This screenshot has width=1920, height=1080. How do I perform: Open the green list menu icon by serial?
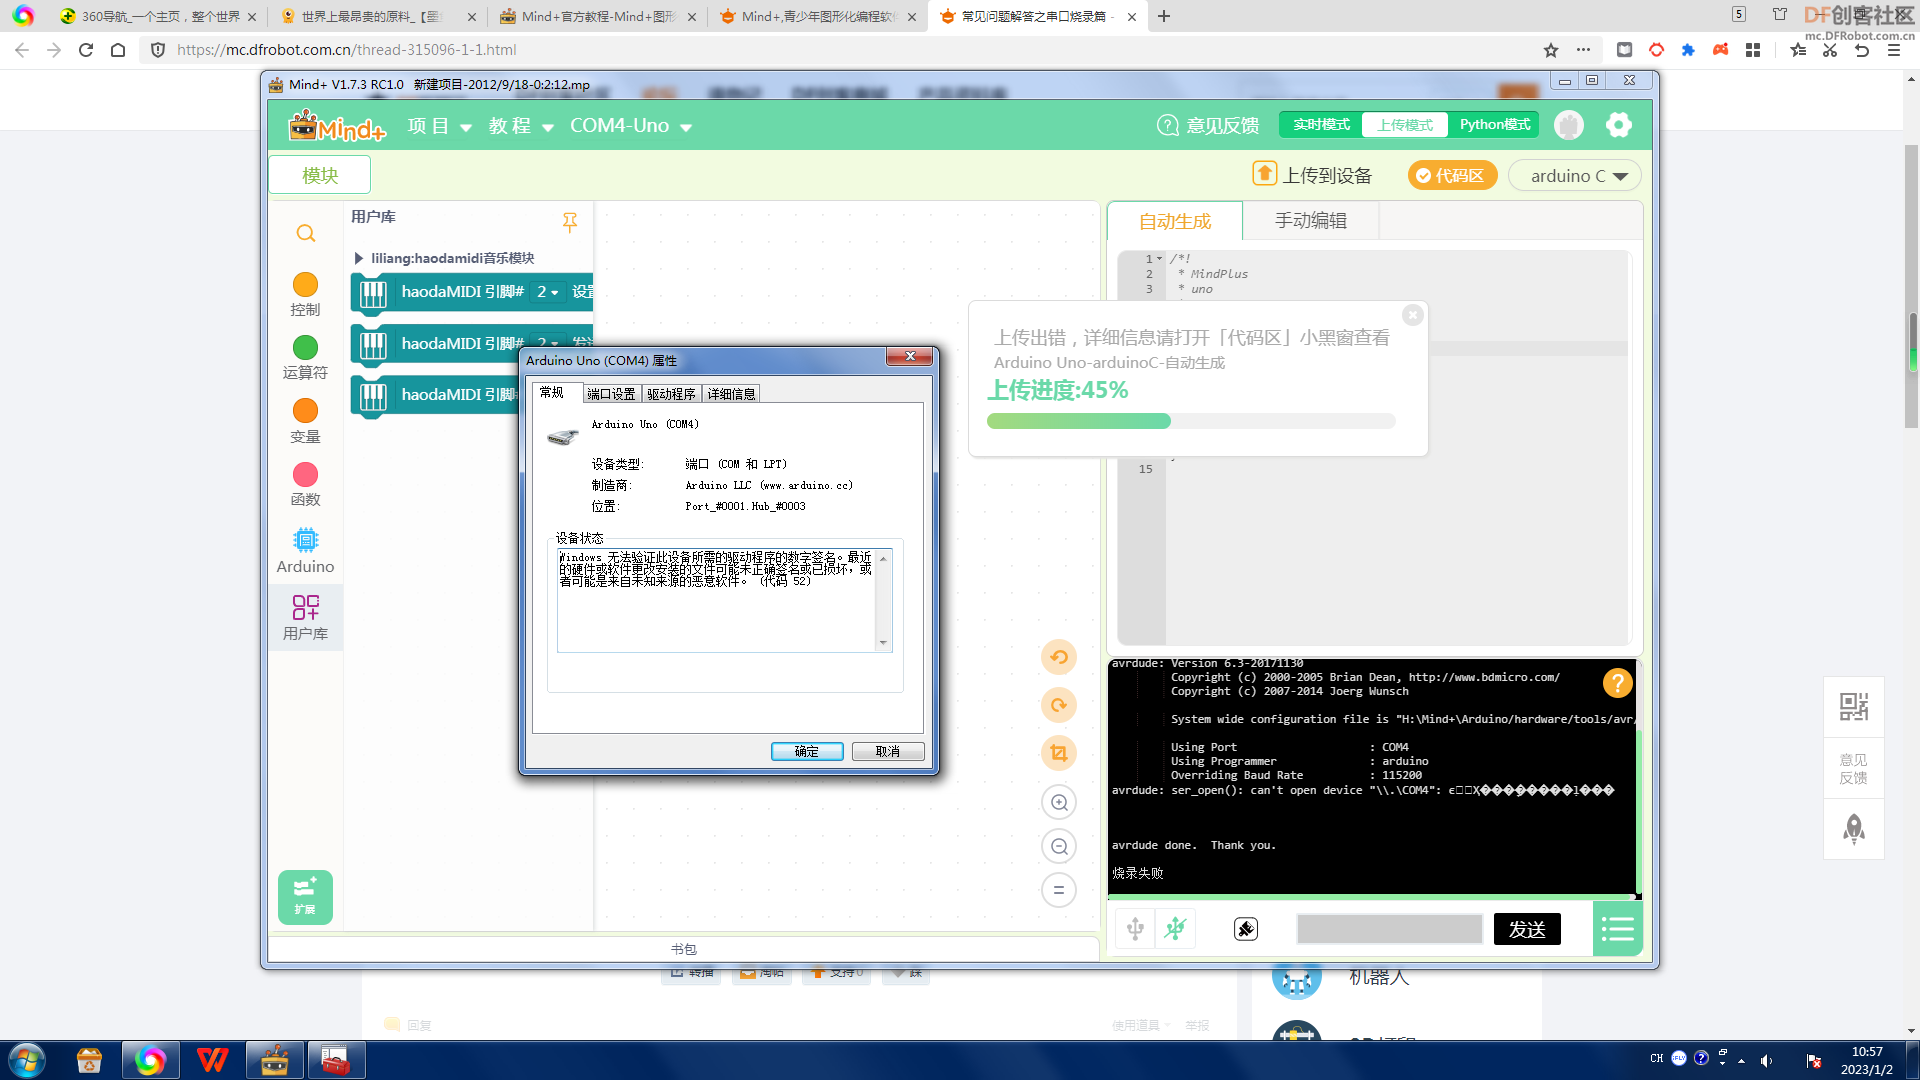click(x=1617, y=929)
